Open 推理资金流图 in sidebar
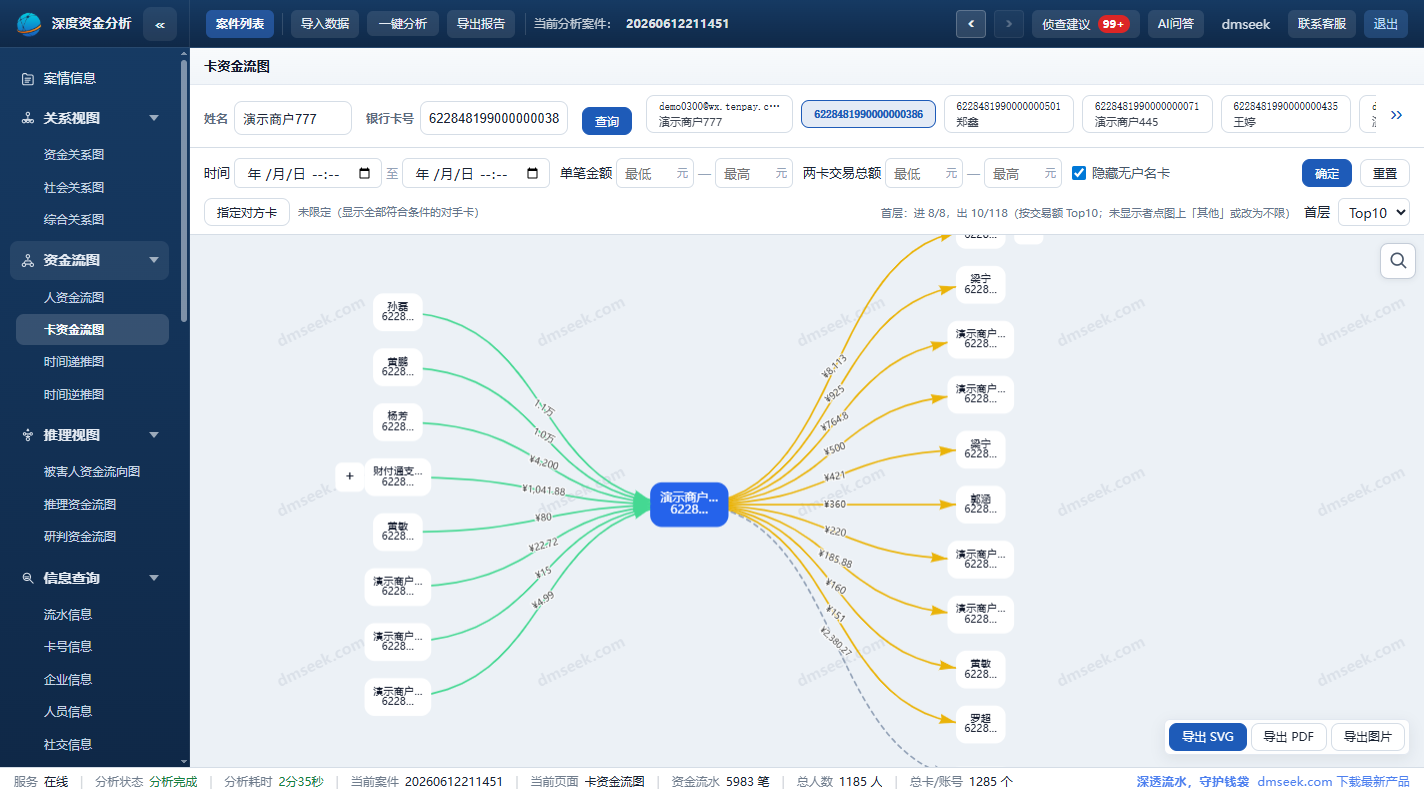Screen dimensions: 1424x795 click(x=80, y=504)
